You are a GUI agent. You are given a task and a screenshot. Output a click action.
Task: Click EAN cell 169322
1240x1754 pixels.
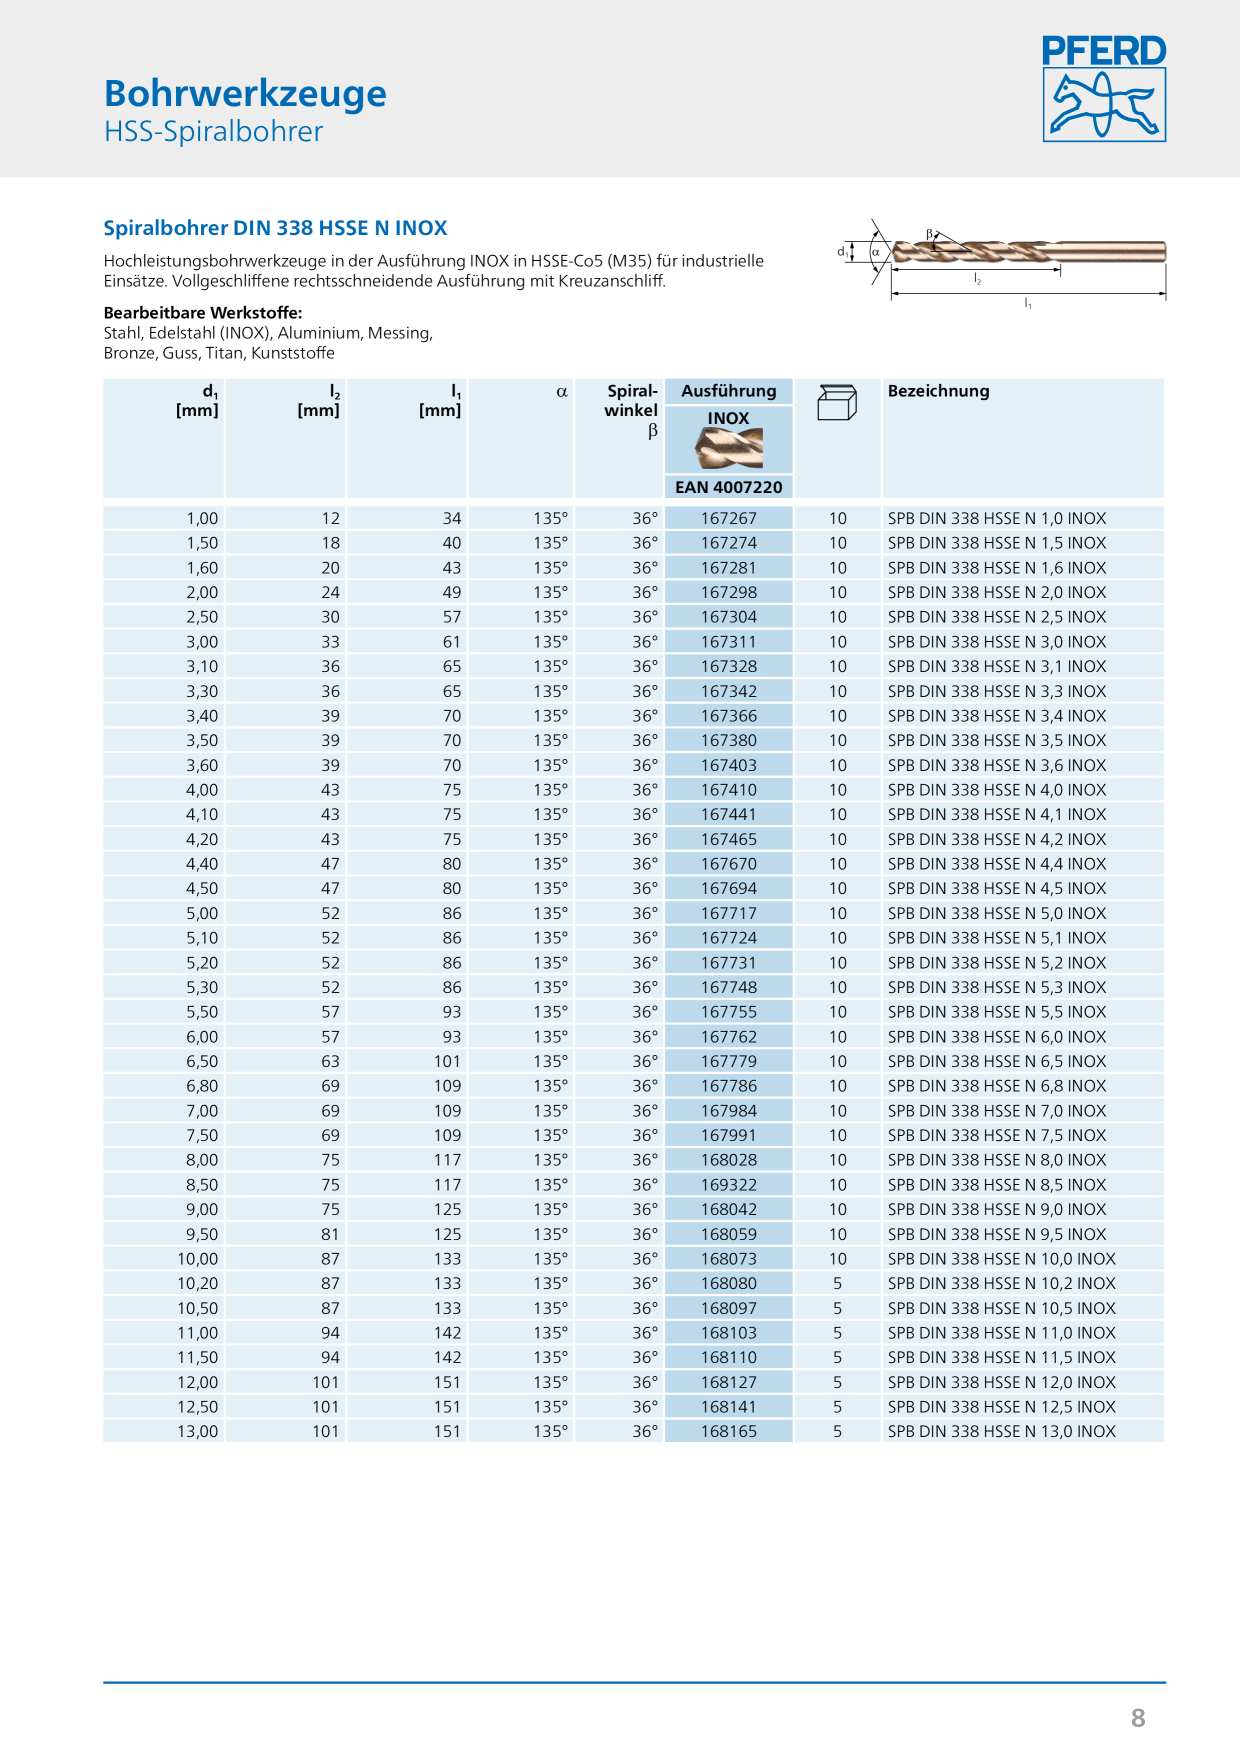click(729, 1185)
